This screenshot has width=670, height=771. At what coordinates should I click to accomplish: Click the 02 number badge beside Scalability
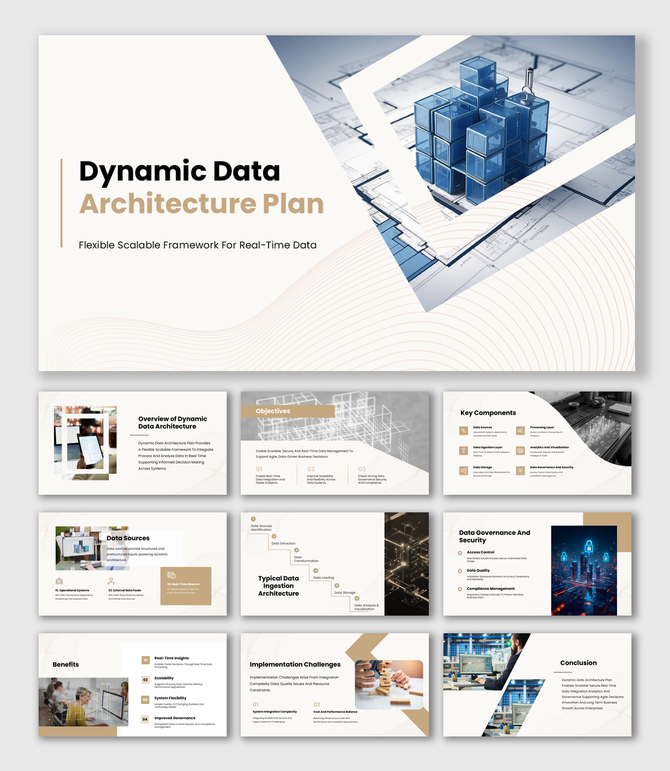point(146,680)
